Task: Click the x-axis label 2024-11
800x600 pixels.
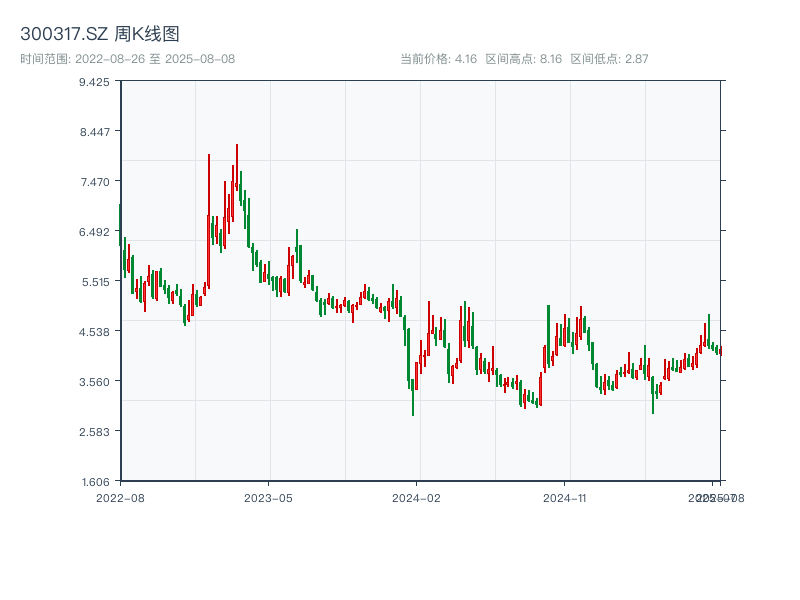Action: (x=564, y=498)
